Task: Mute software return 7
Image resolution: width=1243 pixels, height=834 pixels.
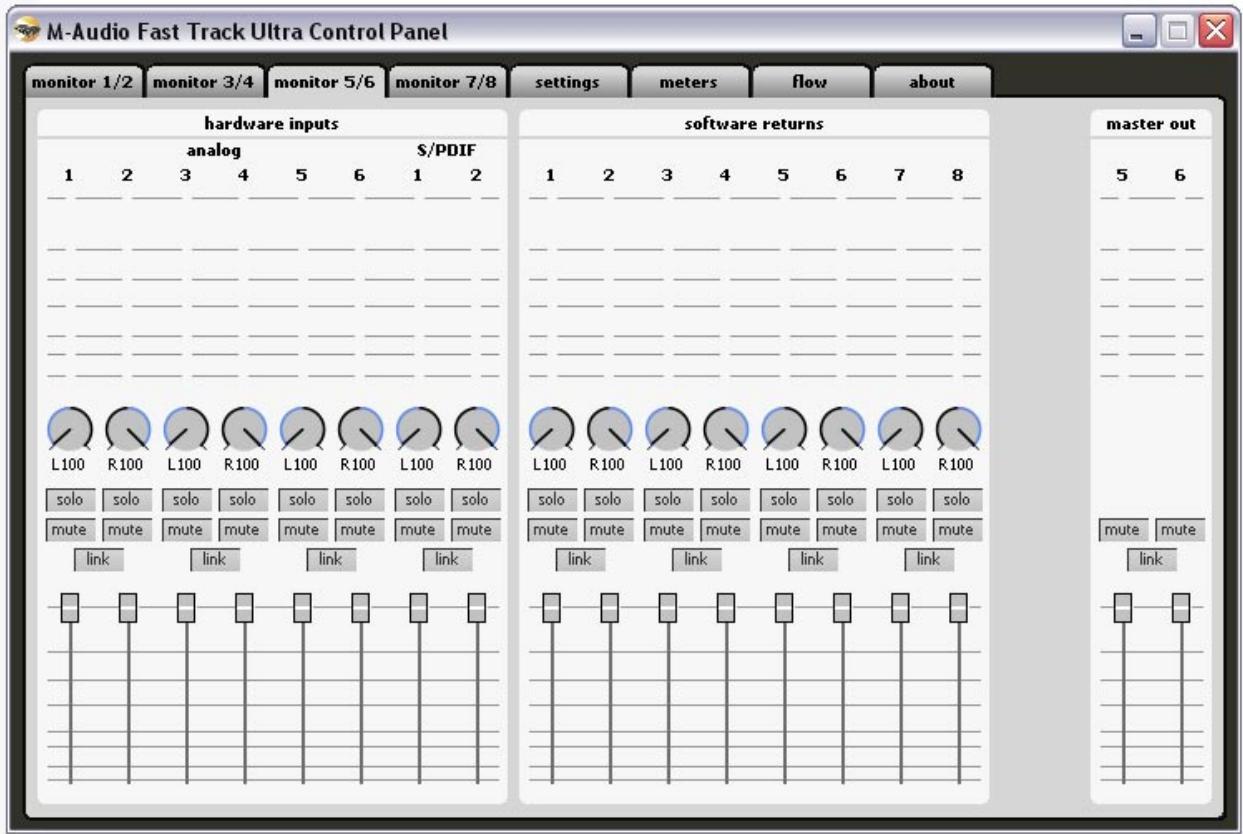Action: point(899,530)
